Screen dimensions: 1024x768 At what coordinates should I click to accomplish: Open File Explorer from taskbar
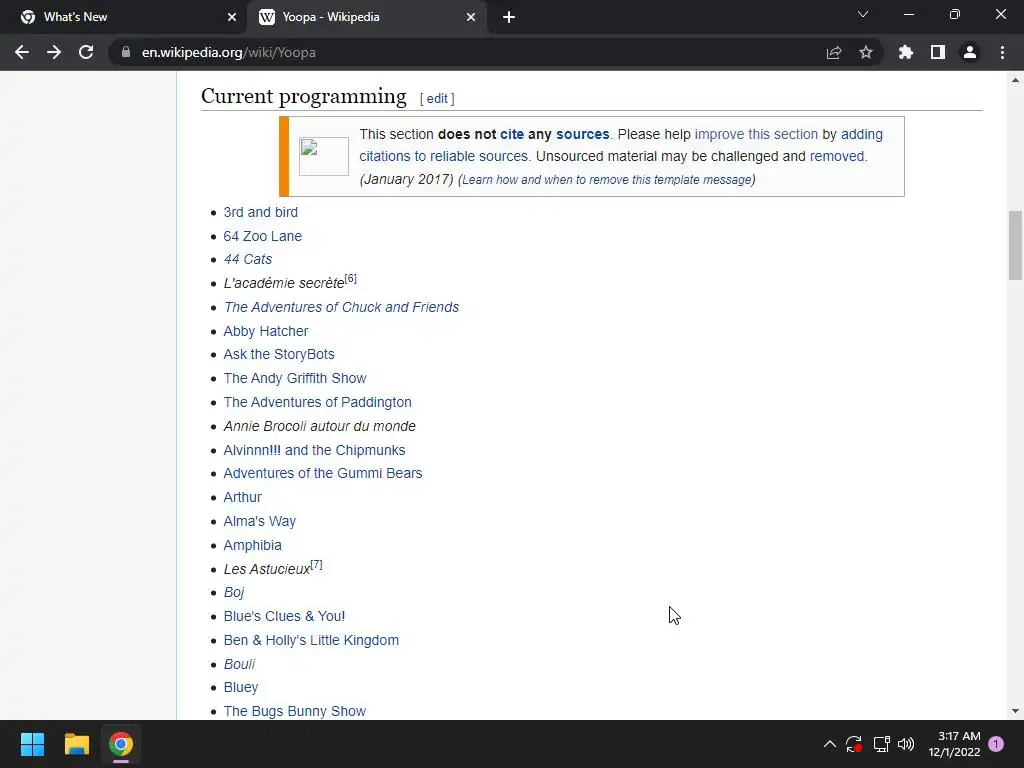point(76,744)
